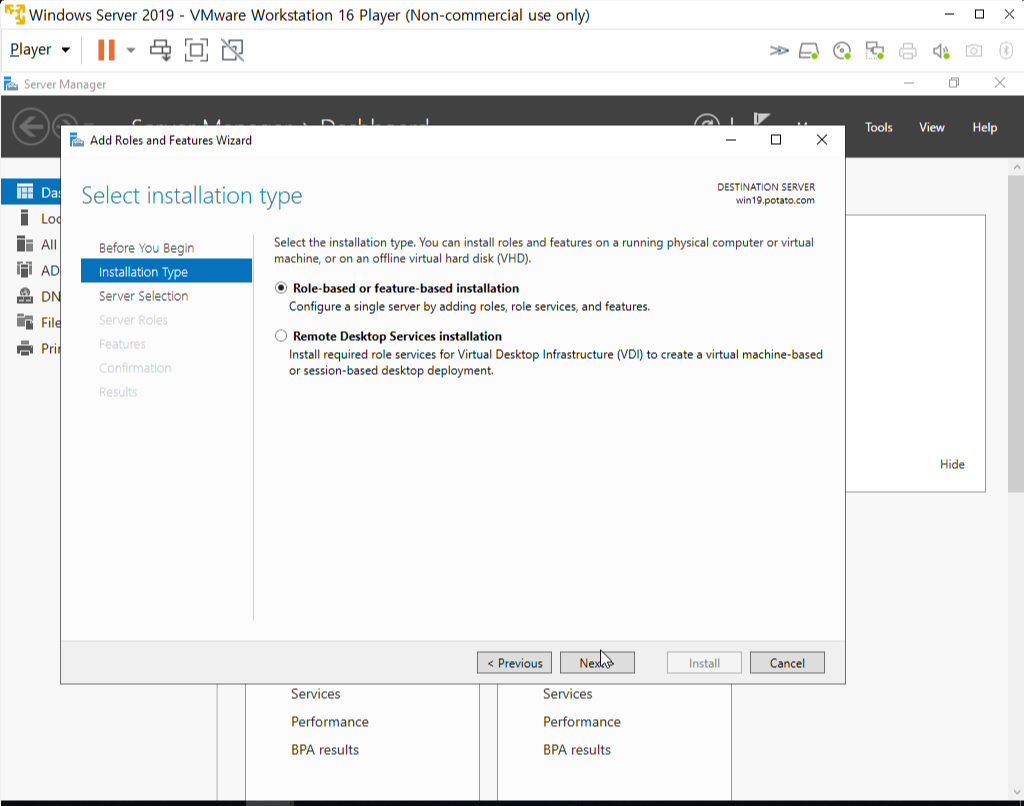Screen dimensions: 1024x806
Task: Click the double-arrow devices expand icon
Action: point(778,50)
